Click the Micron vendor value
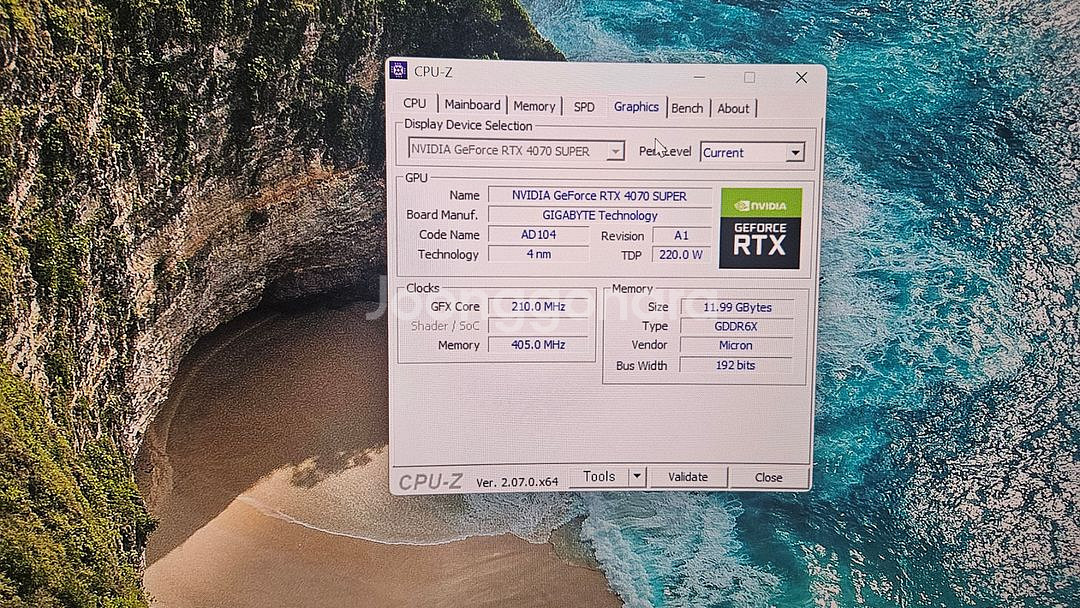Screen dimensions: 1080x608 (736, 346)
